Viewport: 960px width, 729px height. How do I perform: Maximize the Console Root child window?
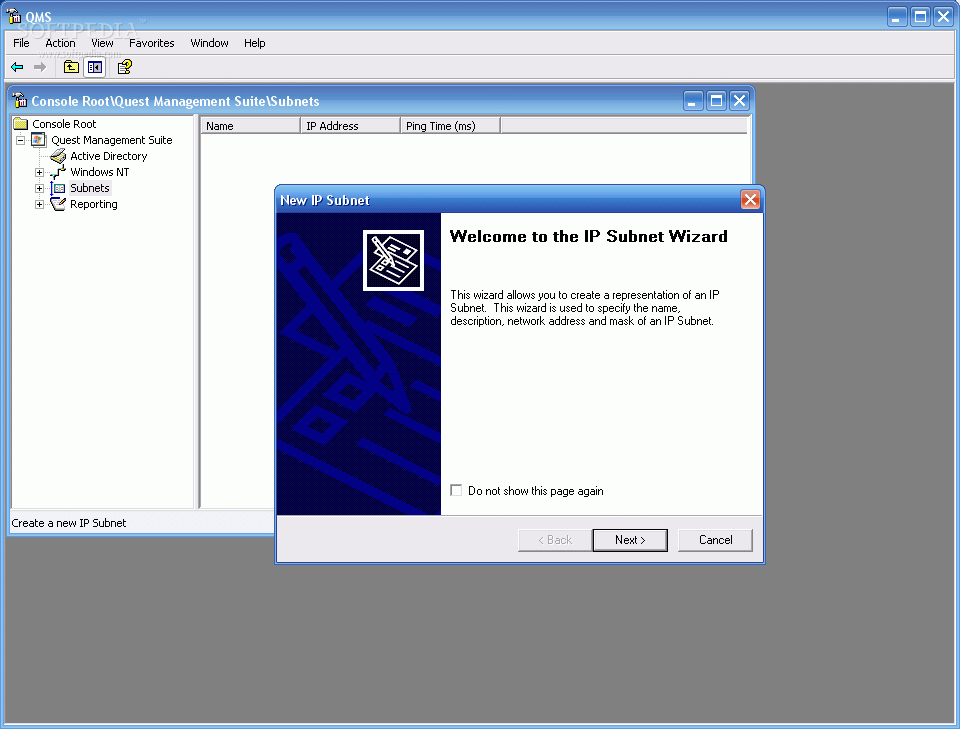[x=716, y=100]
